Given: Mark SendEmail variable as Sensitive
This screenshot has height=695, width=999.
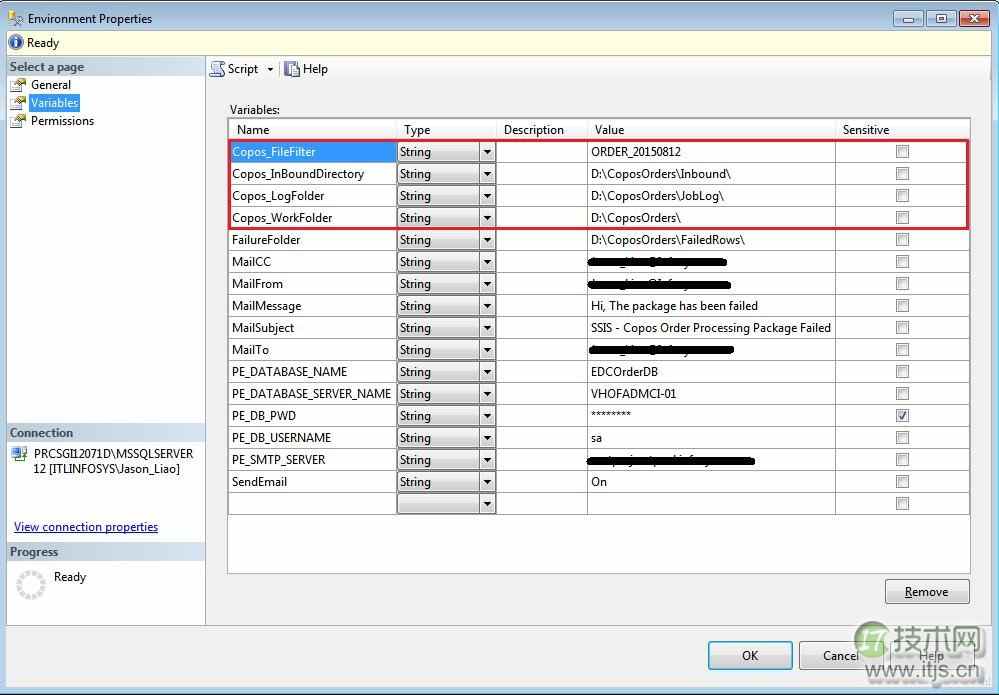Looking at the screenshot, I should (x=902, y=481).
